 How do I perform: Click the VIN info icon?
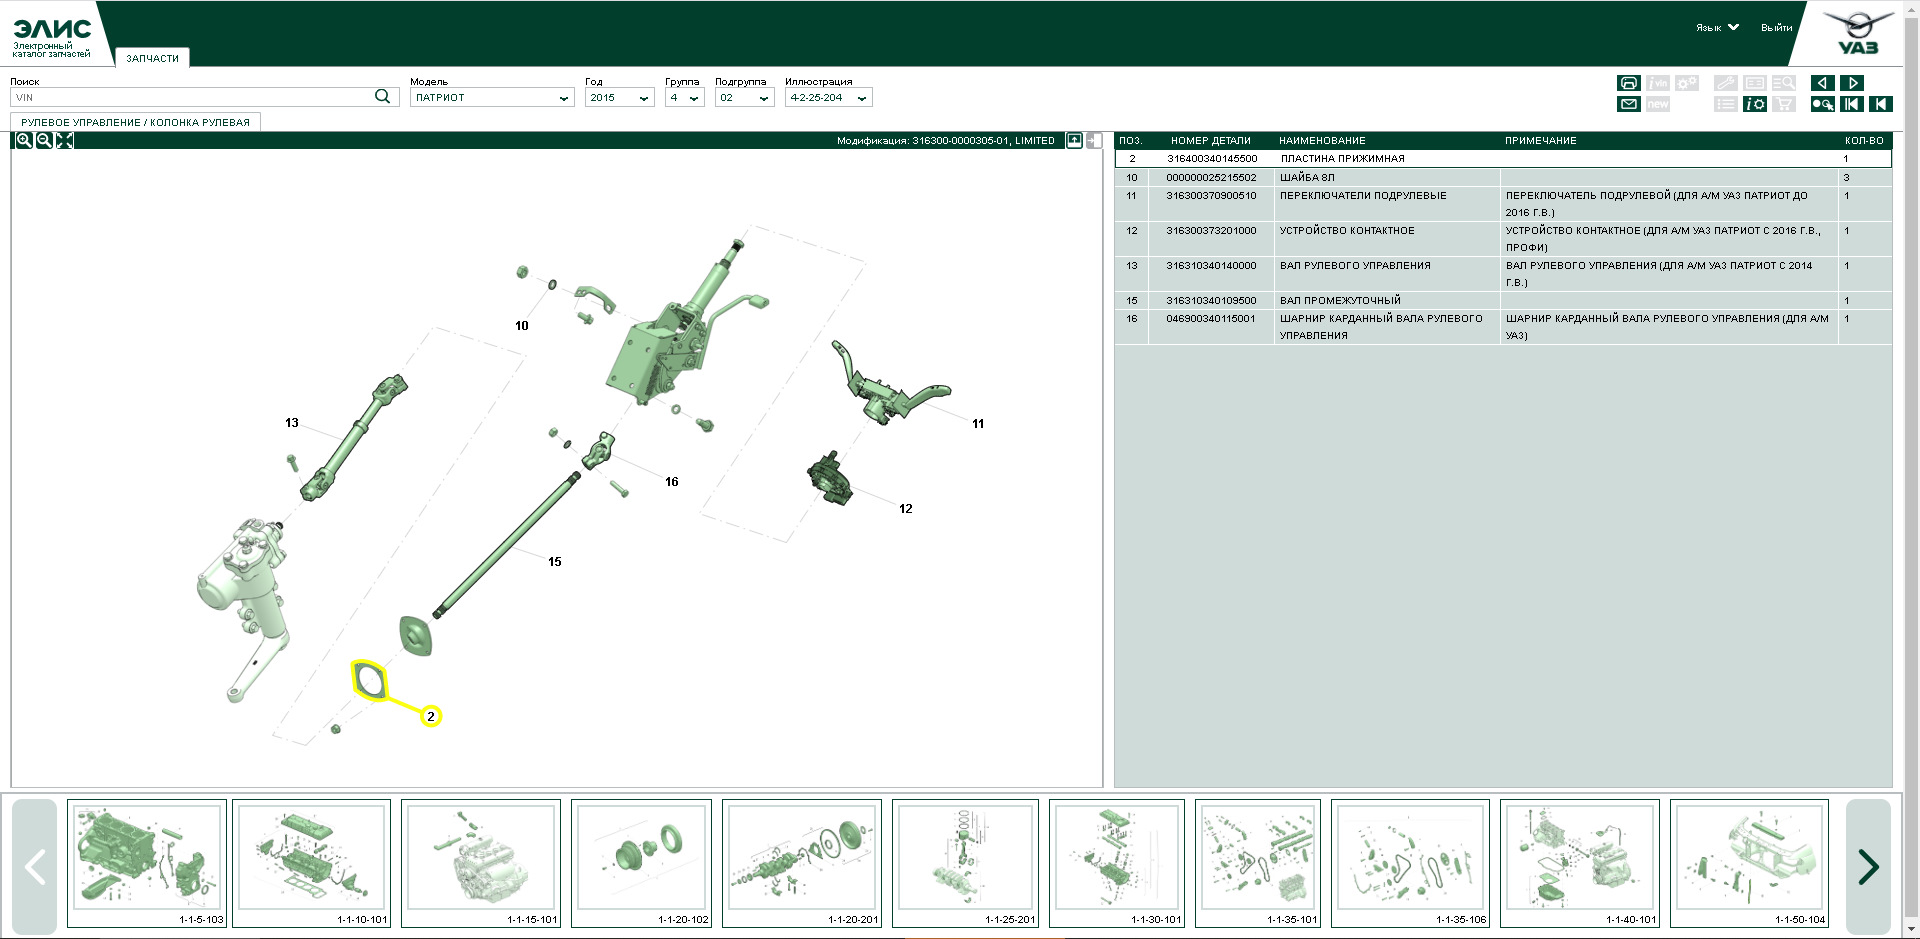pyautogui.click(x=1658, y=83)
